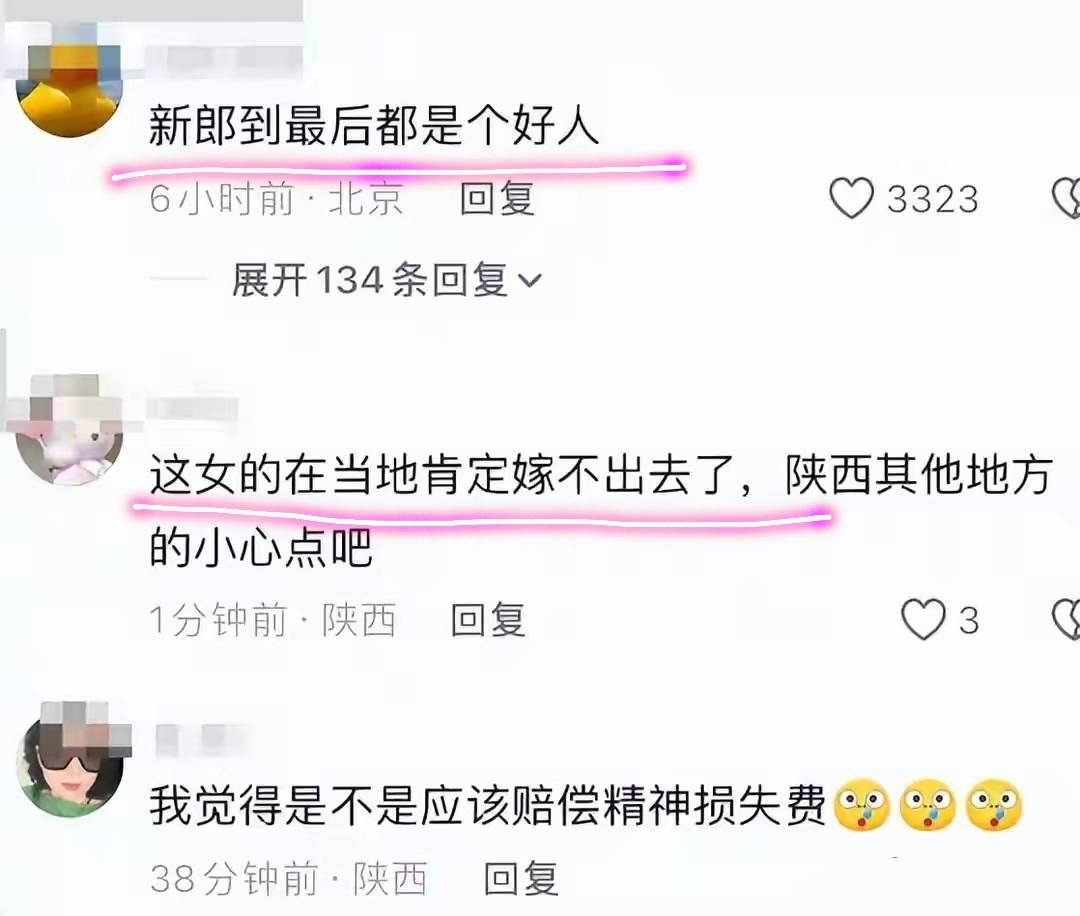Dislike the Beijing comment via broken heart
Screen dimensions: 1080x916
(1067, 199)
